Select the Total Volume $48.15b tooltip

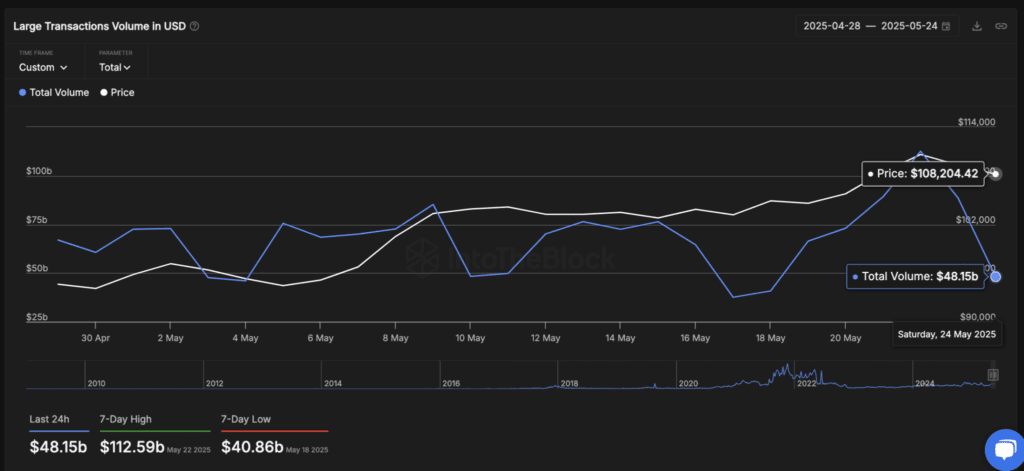click(916, 276)
